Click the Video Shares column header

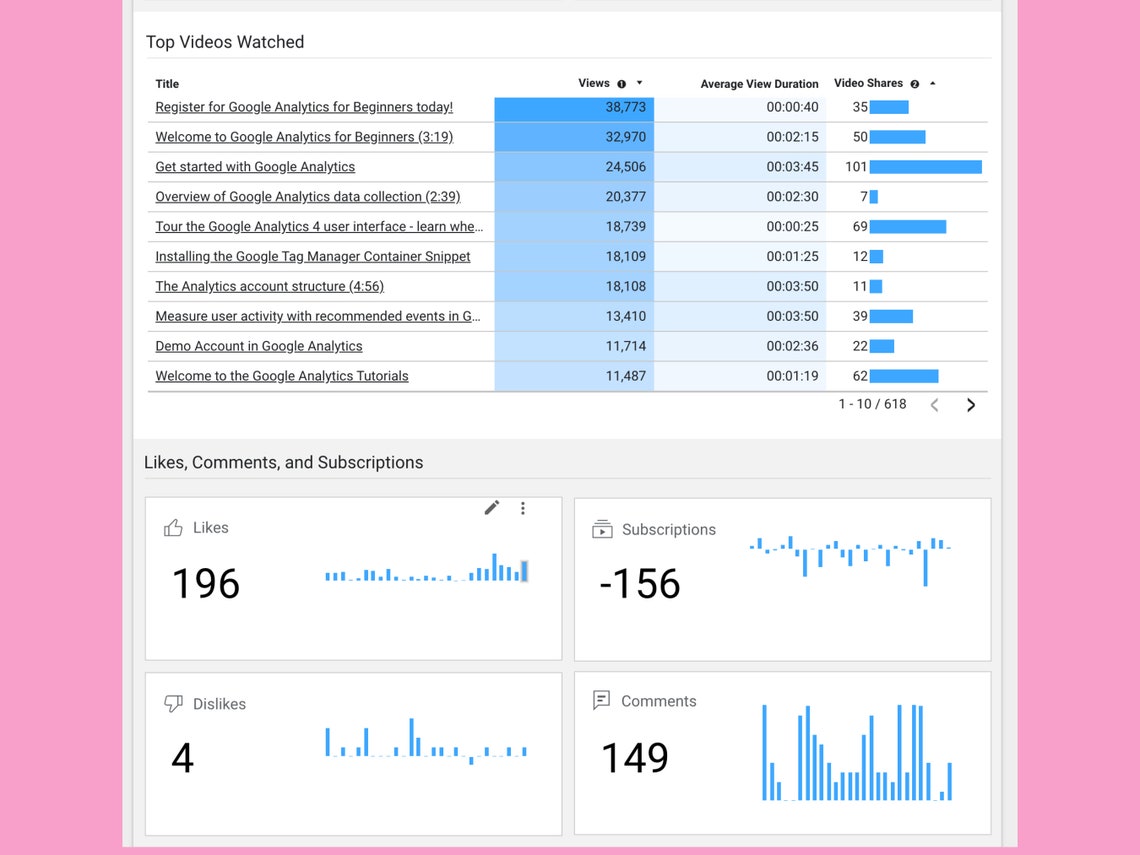pos(868,83)
